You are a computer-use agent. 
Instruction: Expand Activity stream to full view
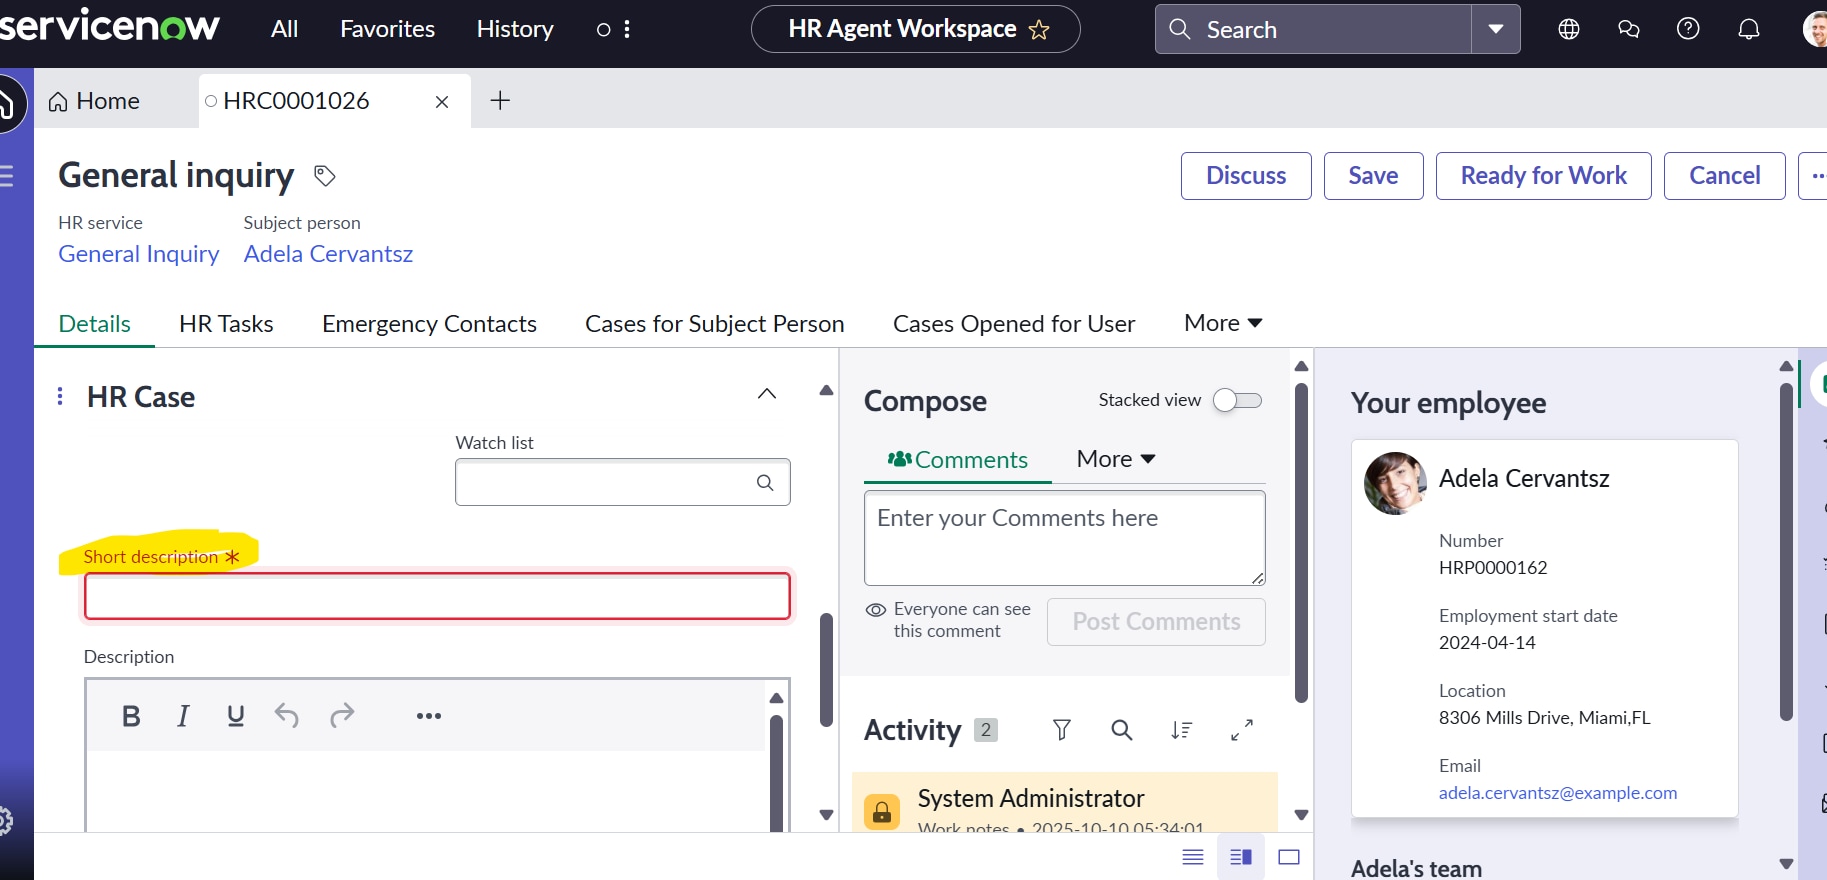pos(1242,730)
